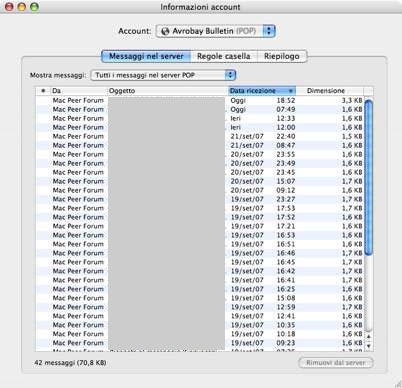The height and width of the screenshot is (388, 402).
Task: Switch to the Messaggi nel server tab
Action: (x=146, y=56)
